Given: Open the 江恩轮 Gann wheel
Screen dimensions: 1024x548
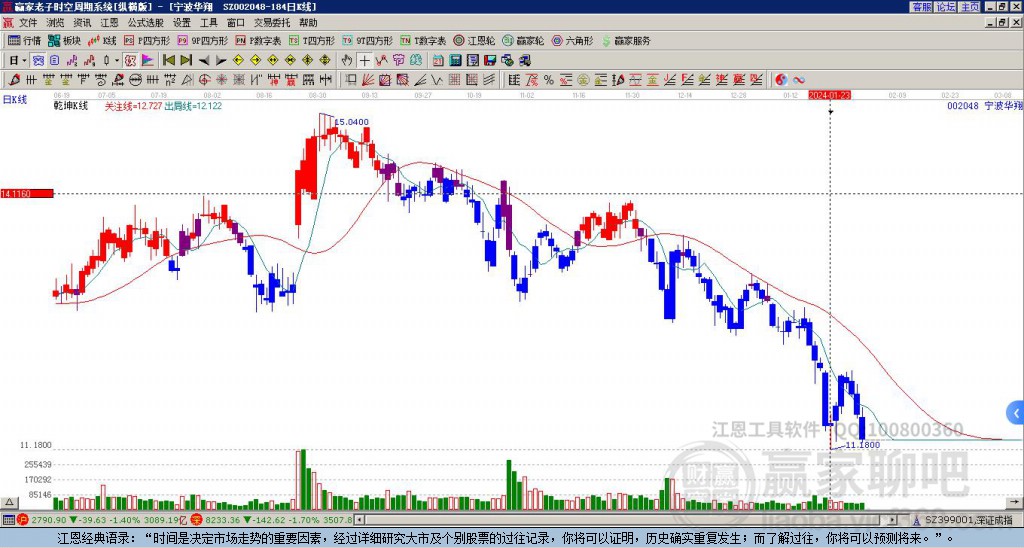Looking at the screenshot, I should 474,40.
